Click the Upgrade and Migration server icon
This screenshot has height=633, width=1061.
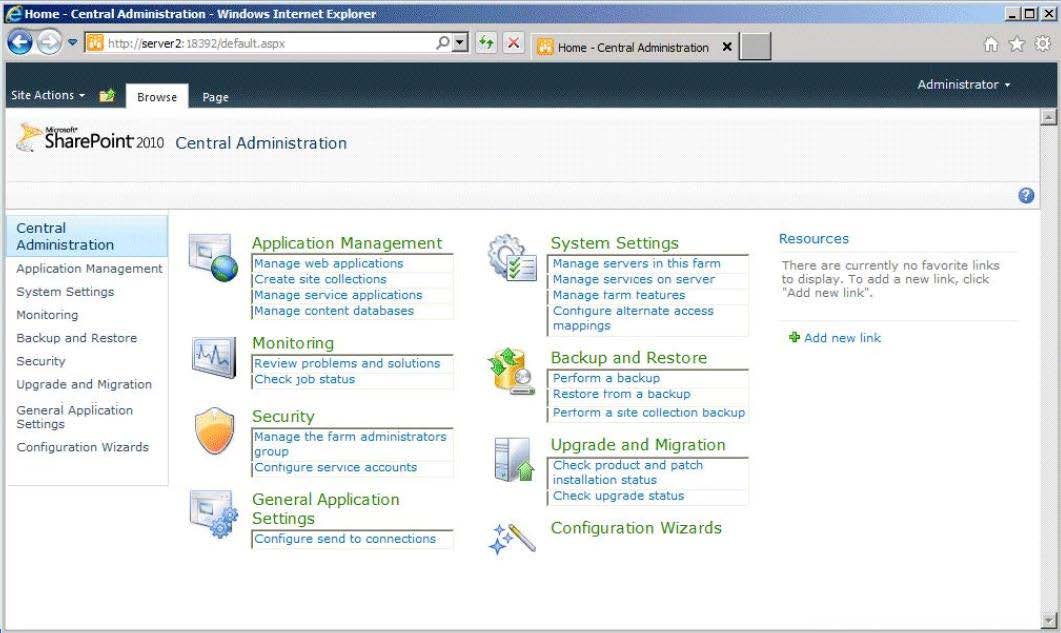(x=514, y=460)
